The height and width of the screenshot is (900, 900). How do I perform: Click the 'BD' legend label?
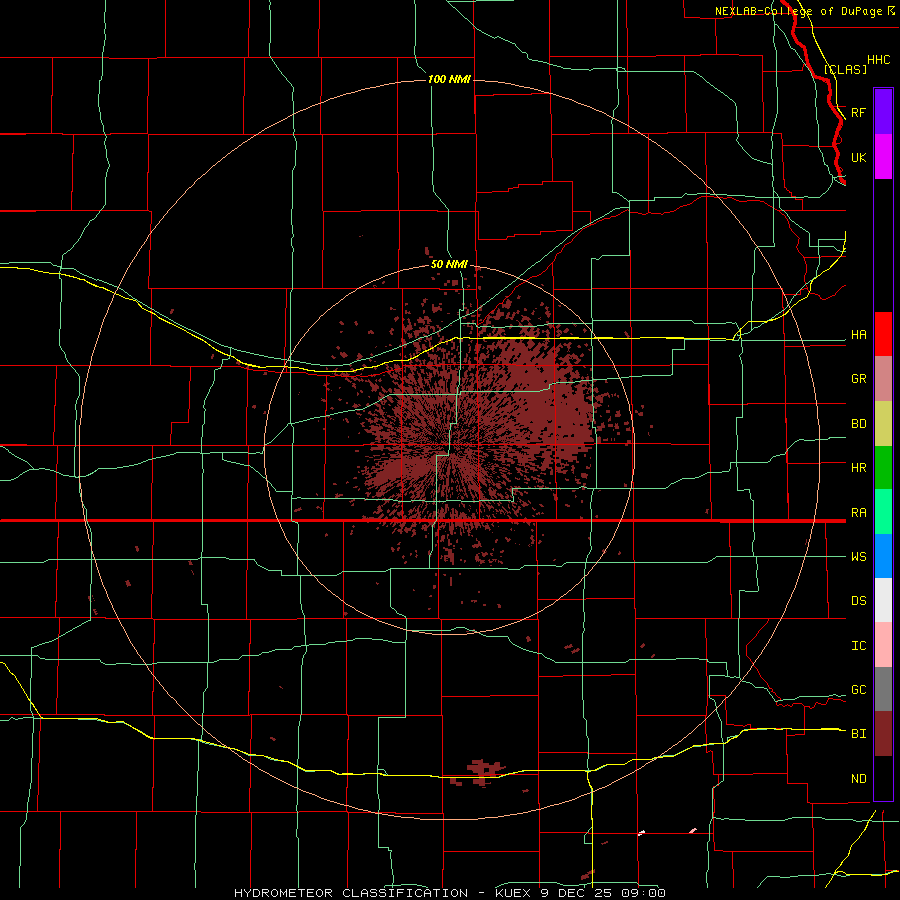coord(858,424)
